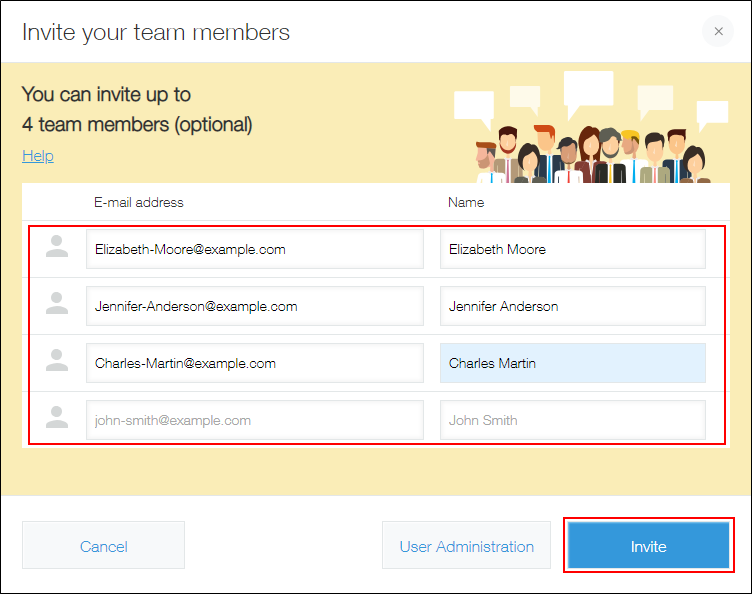The image size is (752, 594).
Task: Select the Elizabeth-Moore@example.com email field
Action: (x=254, y=249)
